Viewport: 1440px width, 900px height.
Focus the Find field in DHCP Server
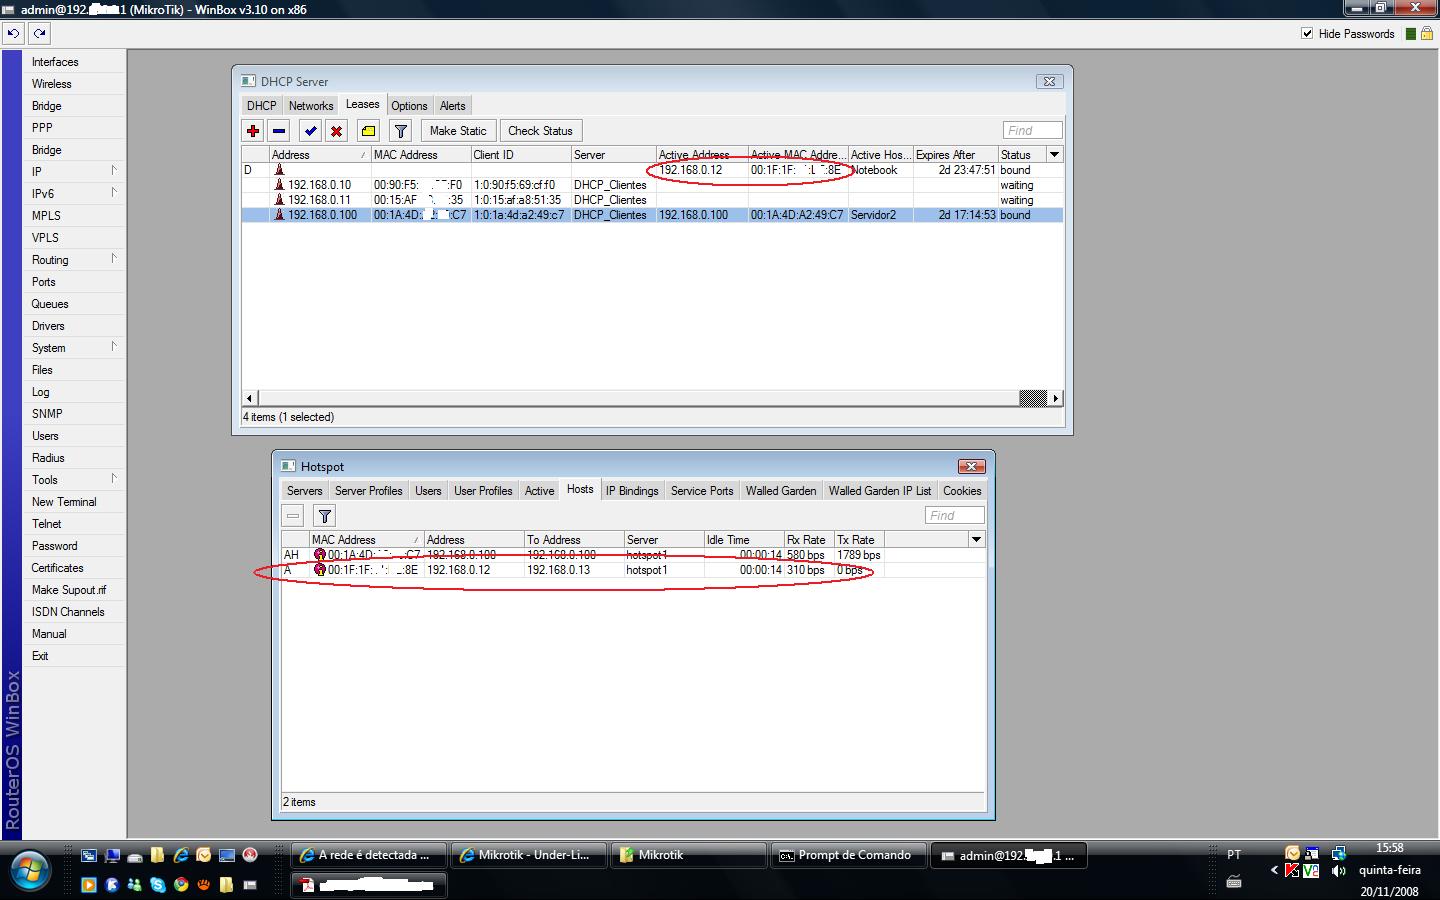pos(1032,130)
